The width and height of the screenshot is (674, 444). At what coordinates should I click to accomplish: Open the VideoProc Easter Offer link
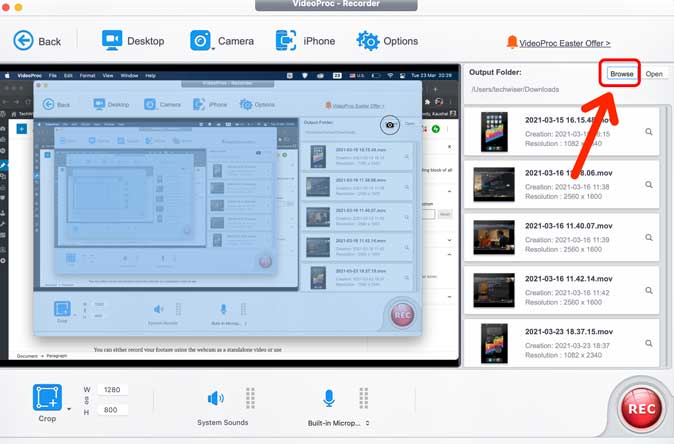[x=564, y=43]
